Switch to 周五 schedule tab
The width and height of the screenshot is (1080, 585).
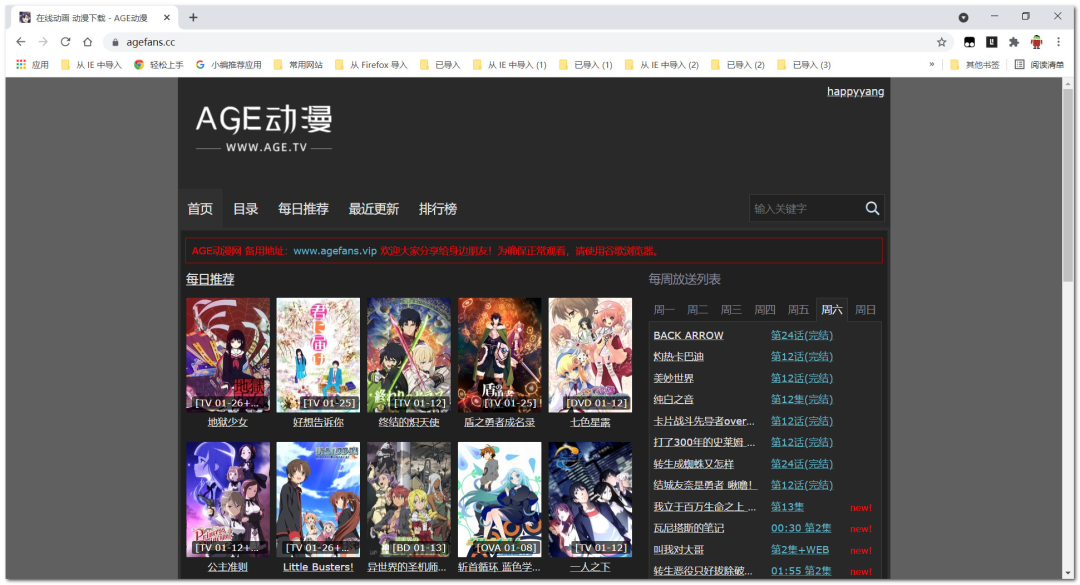tap(798, 310)
